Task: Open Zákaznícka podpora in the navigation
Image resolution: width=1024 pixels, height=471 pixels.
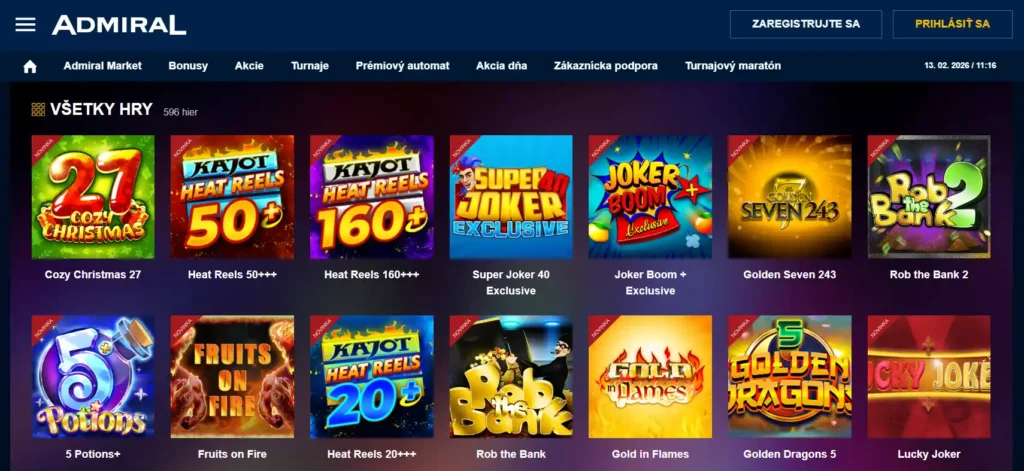Action: (605, 66)
